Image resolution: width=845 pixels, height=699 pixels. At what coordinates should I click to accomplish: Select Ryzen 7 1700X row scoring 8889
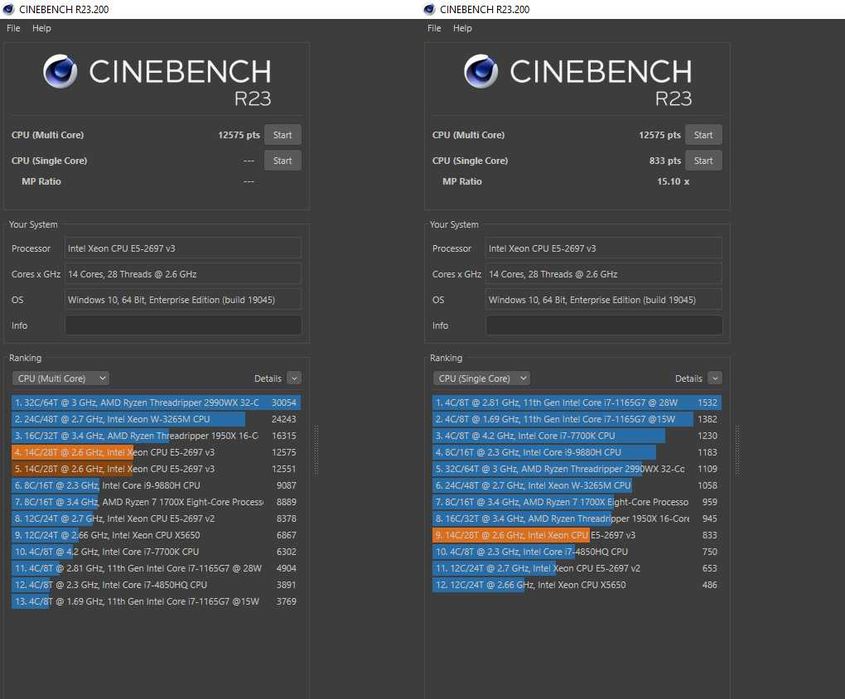[156, 502]
